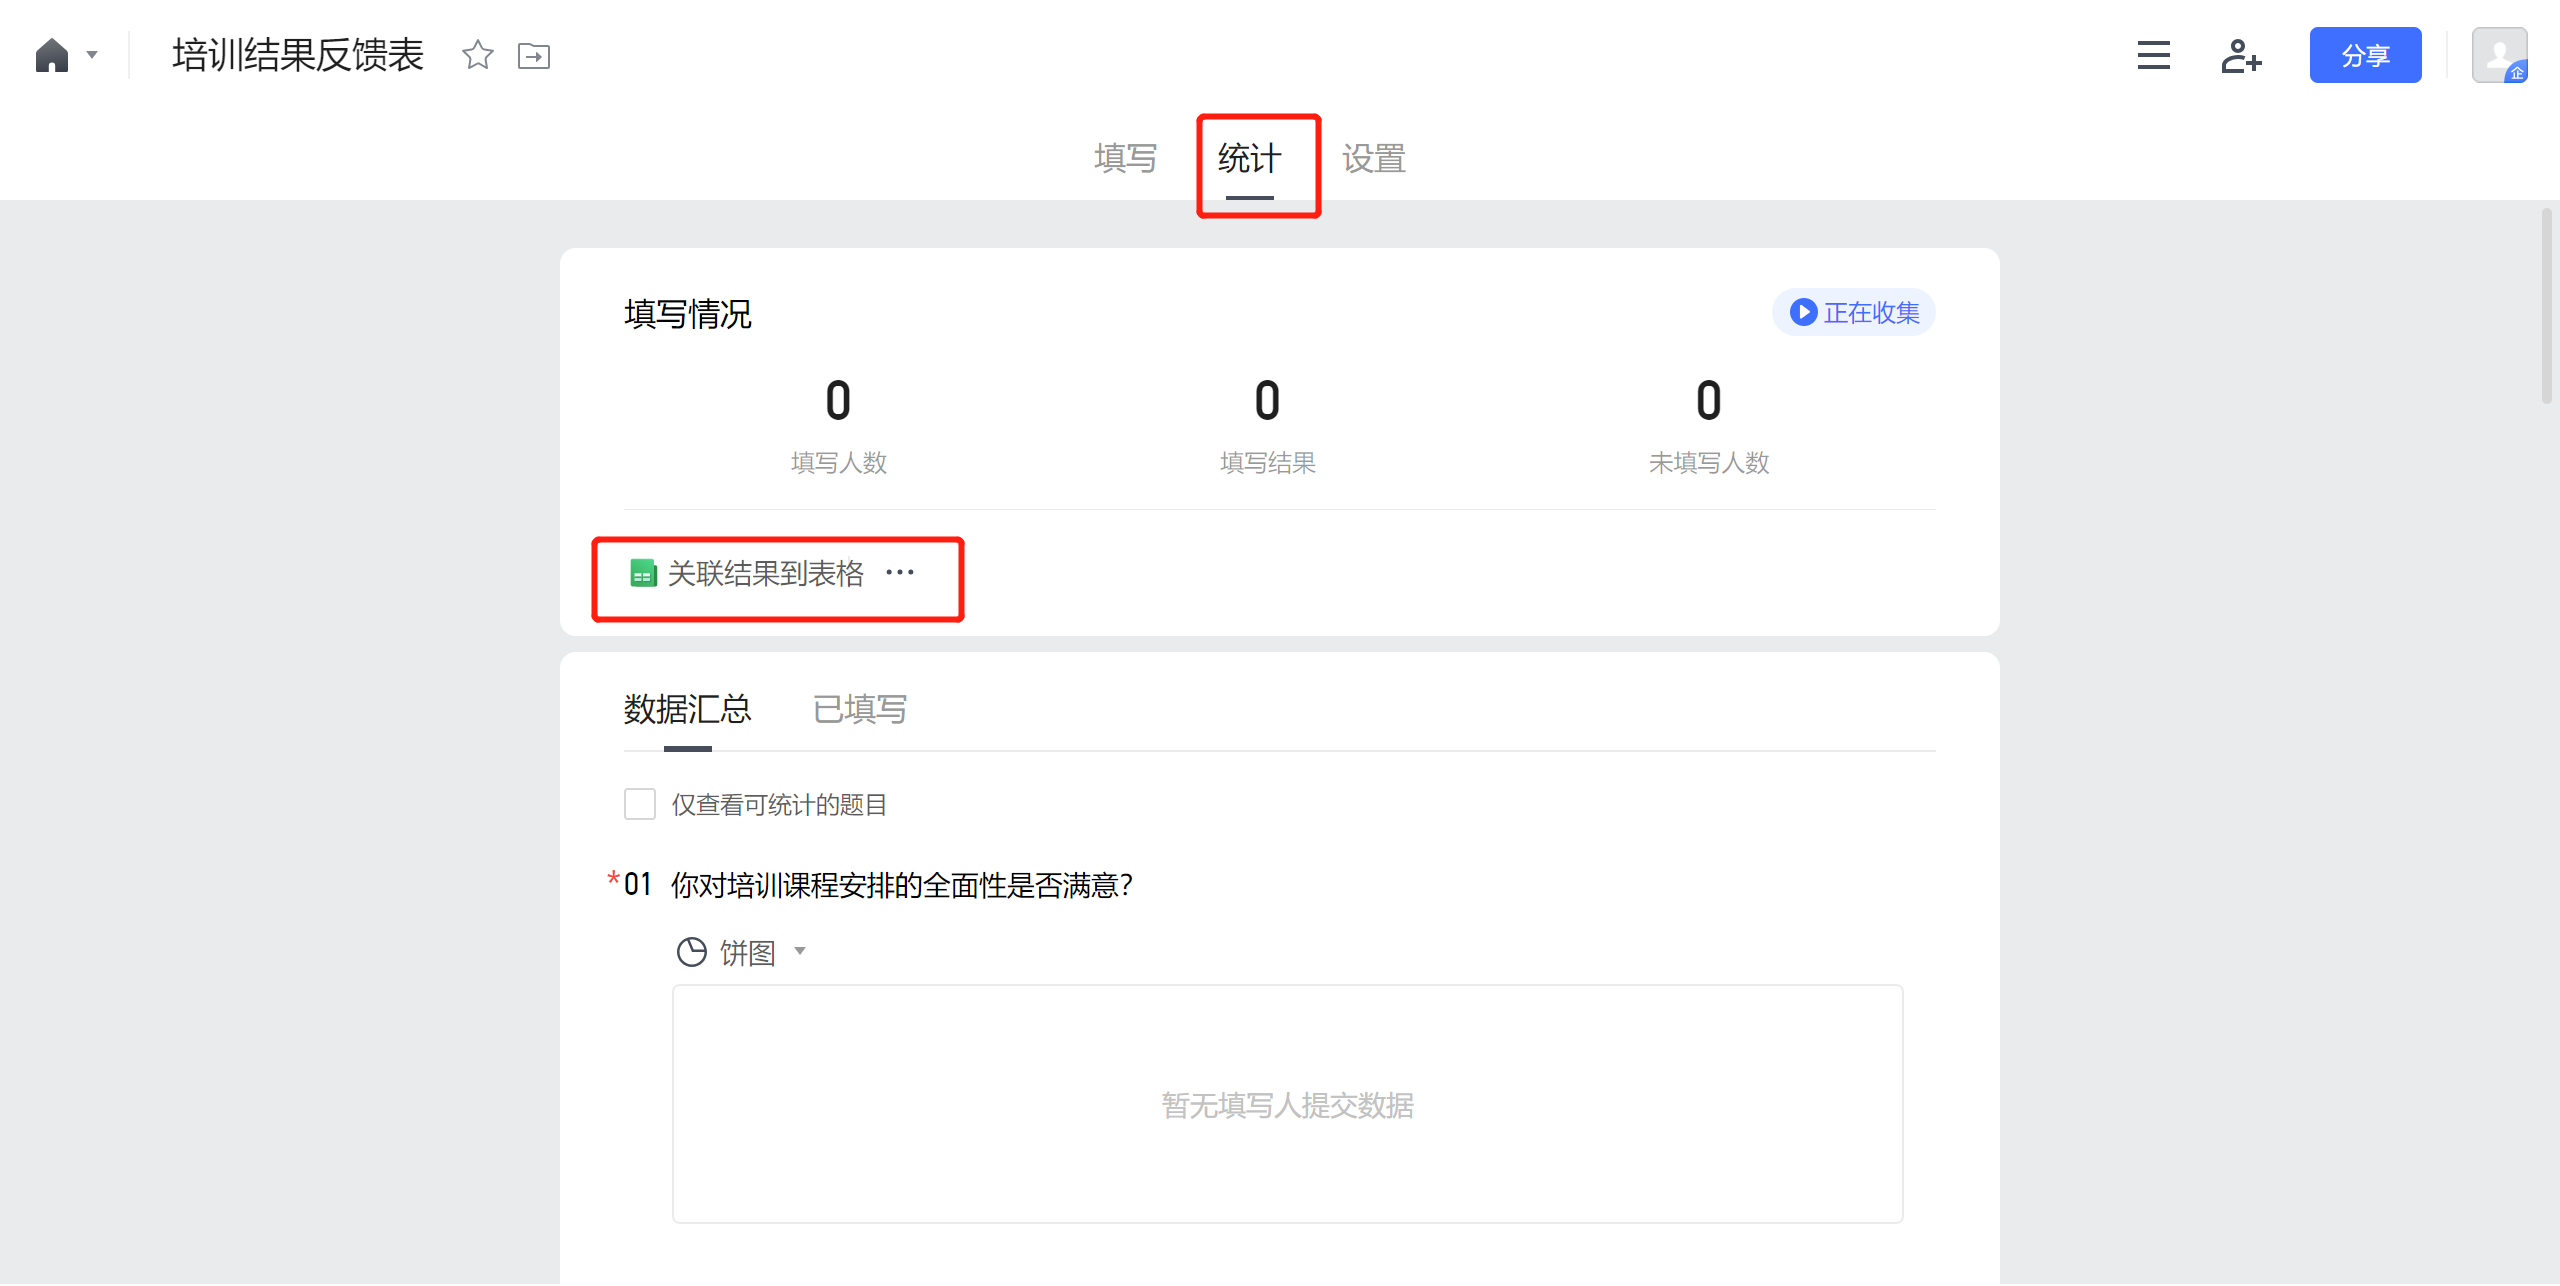The image size is (2560, 1286).
Task: Open the three-dot more options
Action: (x=900, y=573)
